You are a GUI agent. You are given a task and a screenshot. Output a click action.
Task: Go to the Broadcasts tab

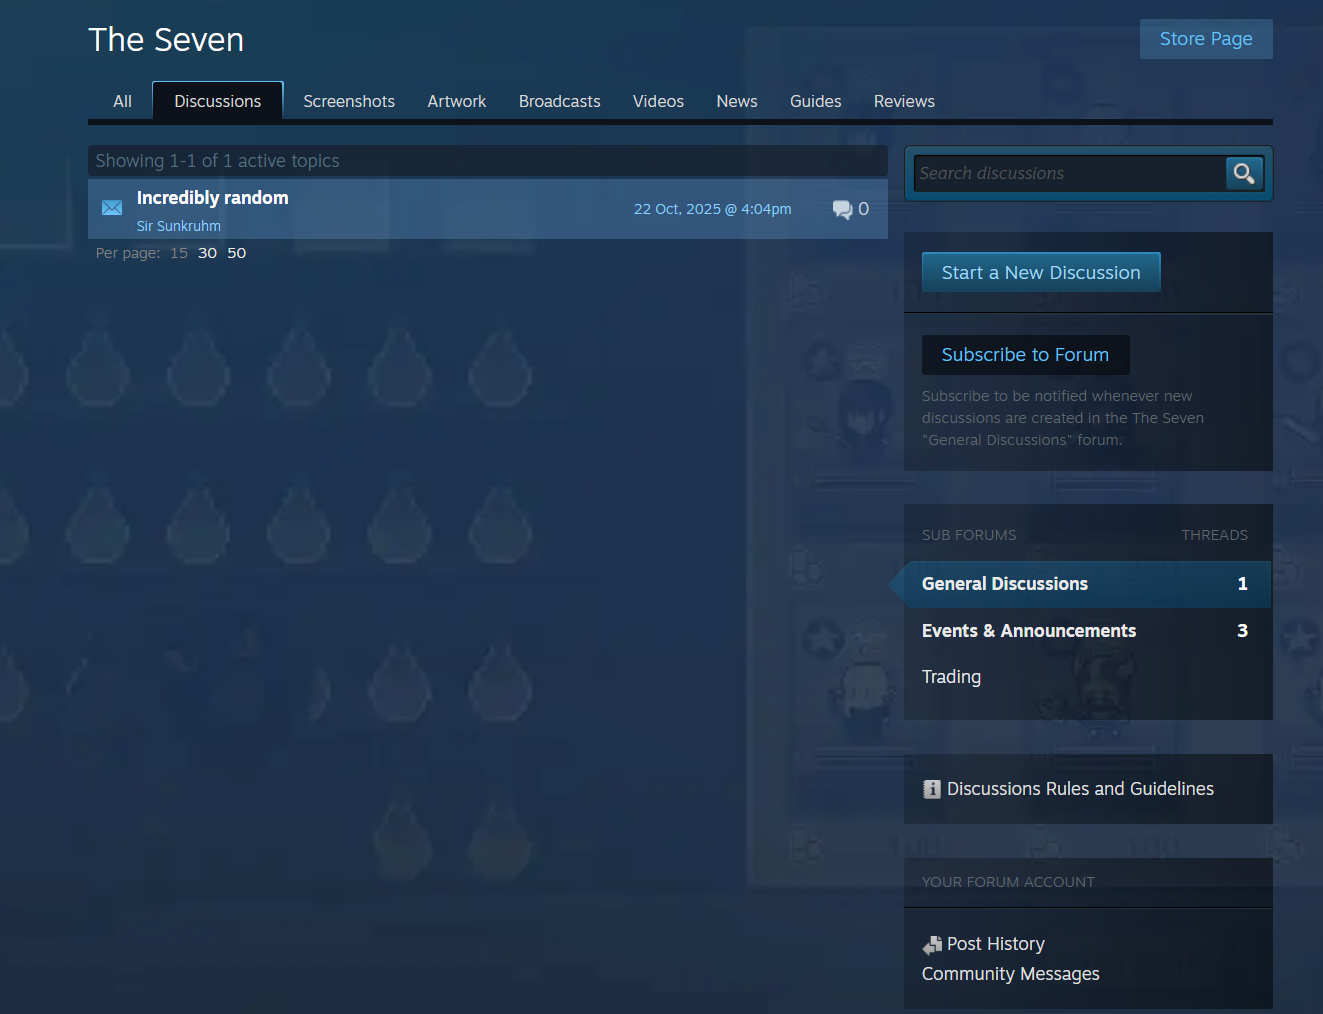(560, 101)
